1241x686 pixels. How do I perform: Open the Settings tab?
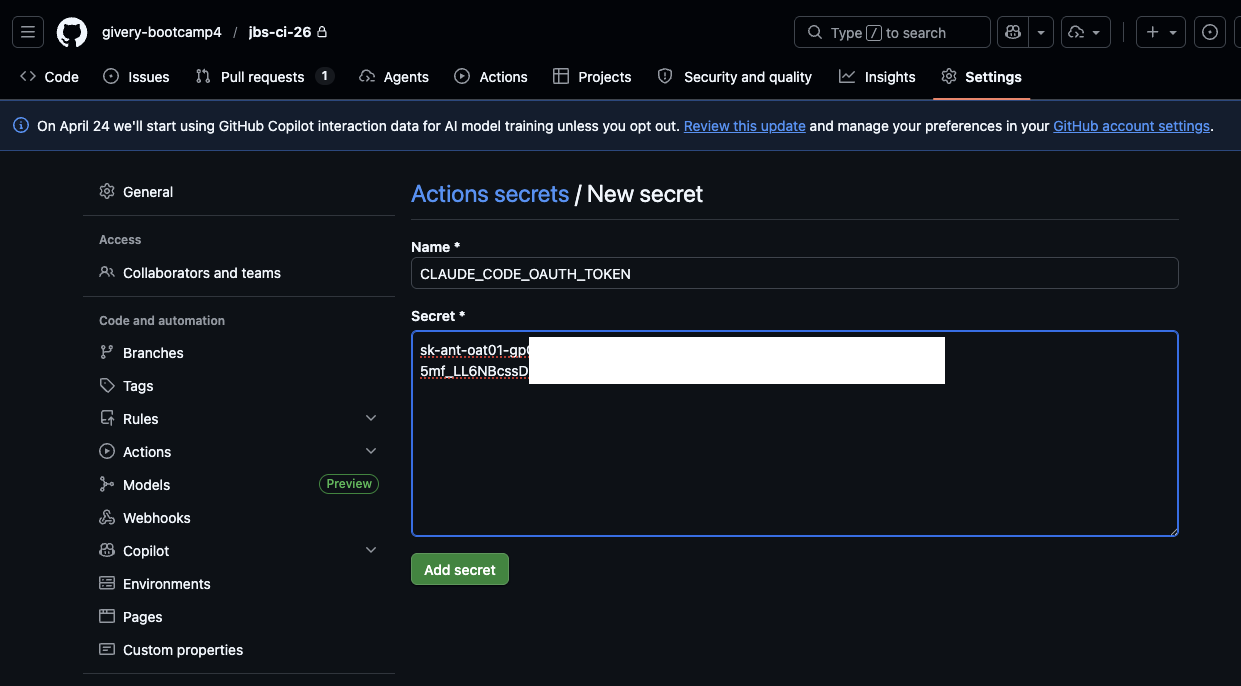pyautogui.click(x=981, y=77)
